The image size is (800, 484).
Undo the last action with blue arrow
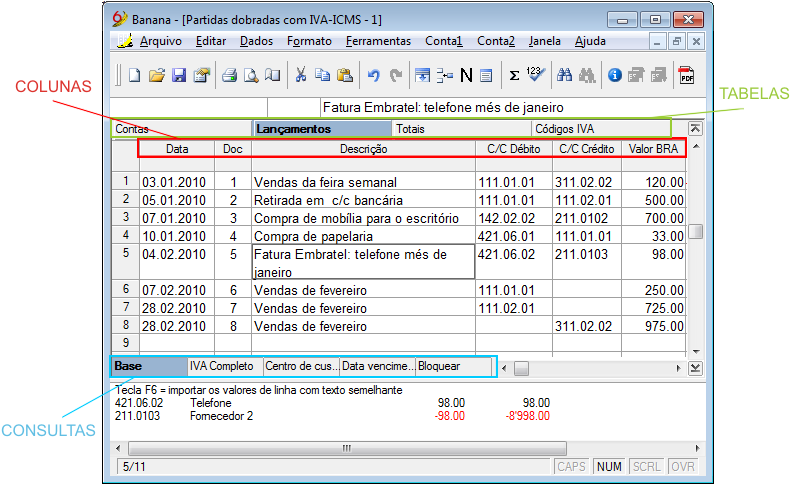tap(373, 75)
